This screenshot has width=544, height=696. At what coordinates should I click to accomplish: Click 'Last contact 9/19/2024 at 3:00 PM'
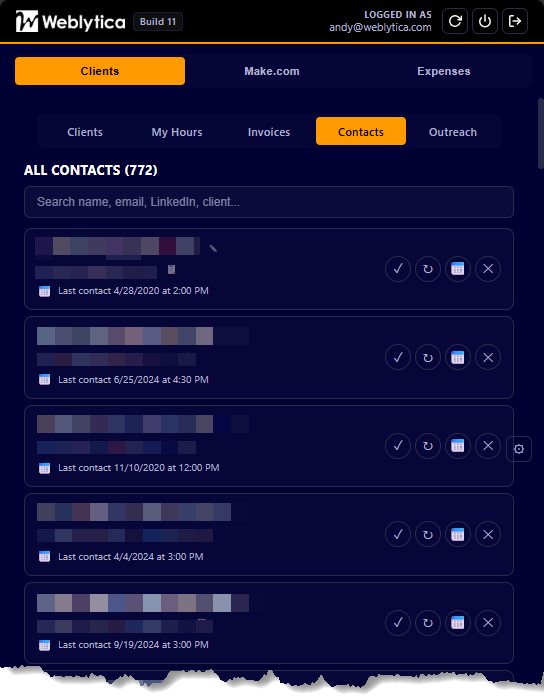click(x=133, y=645)
